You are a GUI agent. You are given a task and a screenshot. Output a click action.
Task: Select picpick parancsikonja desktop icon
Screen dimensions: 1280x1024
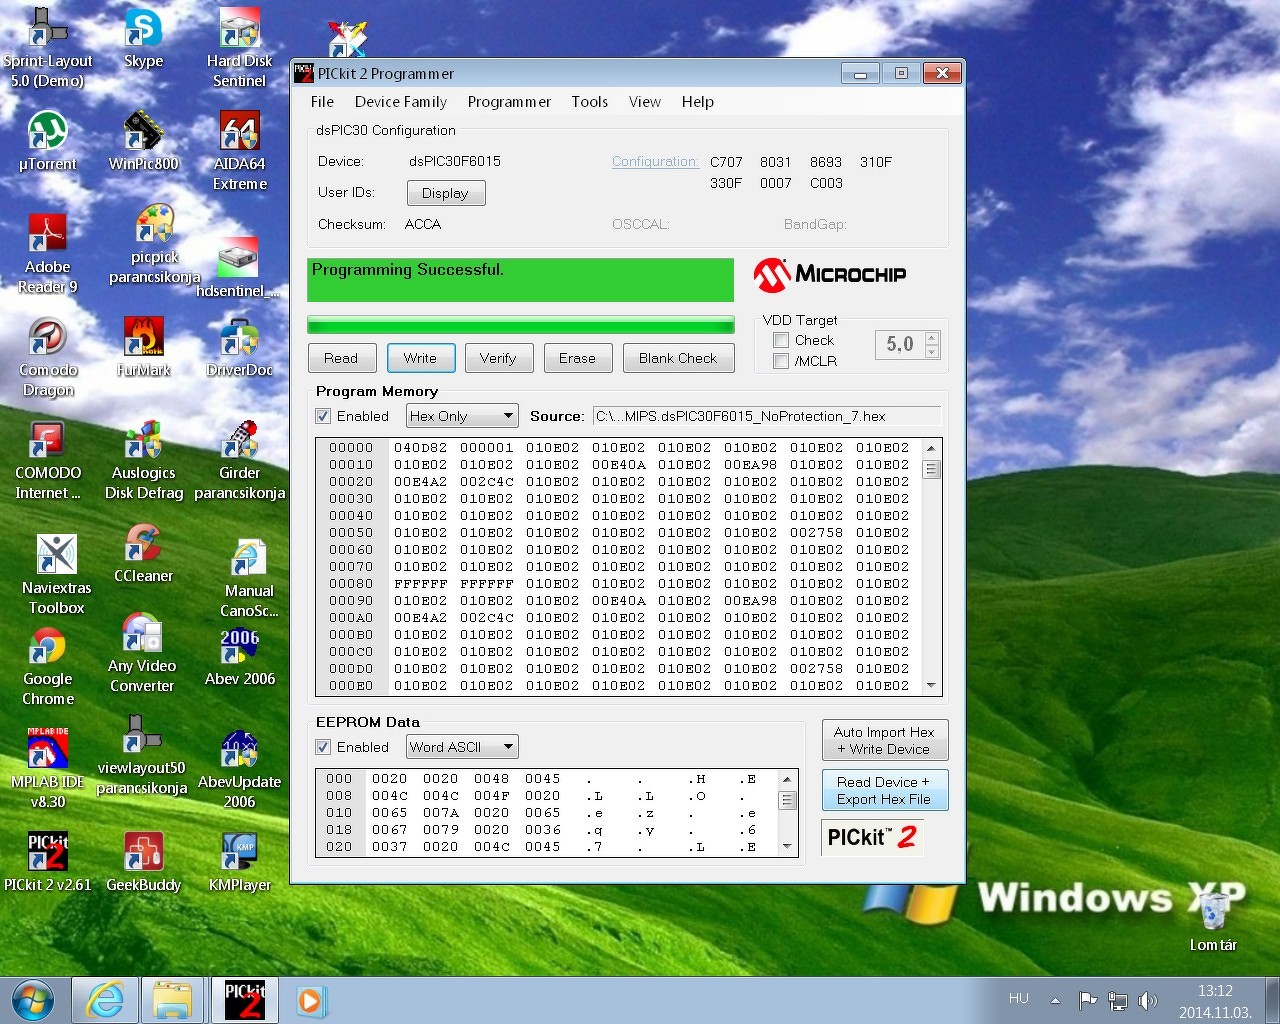[154, 243]
